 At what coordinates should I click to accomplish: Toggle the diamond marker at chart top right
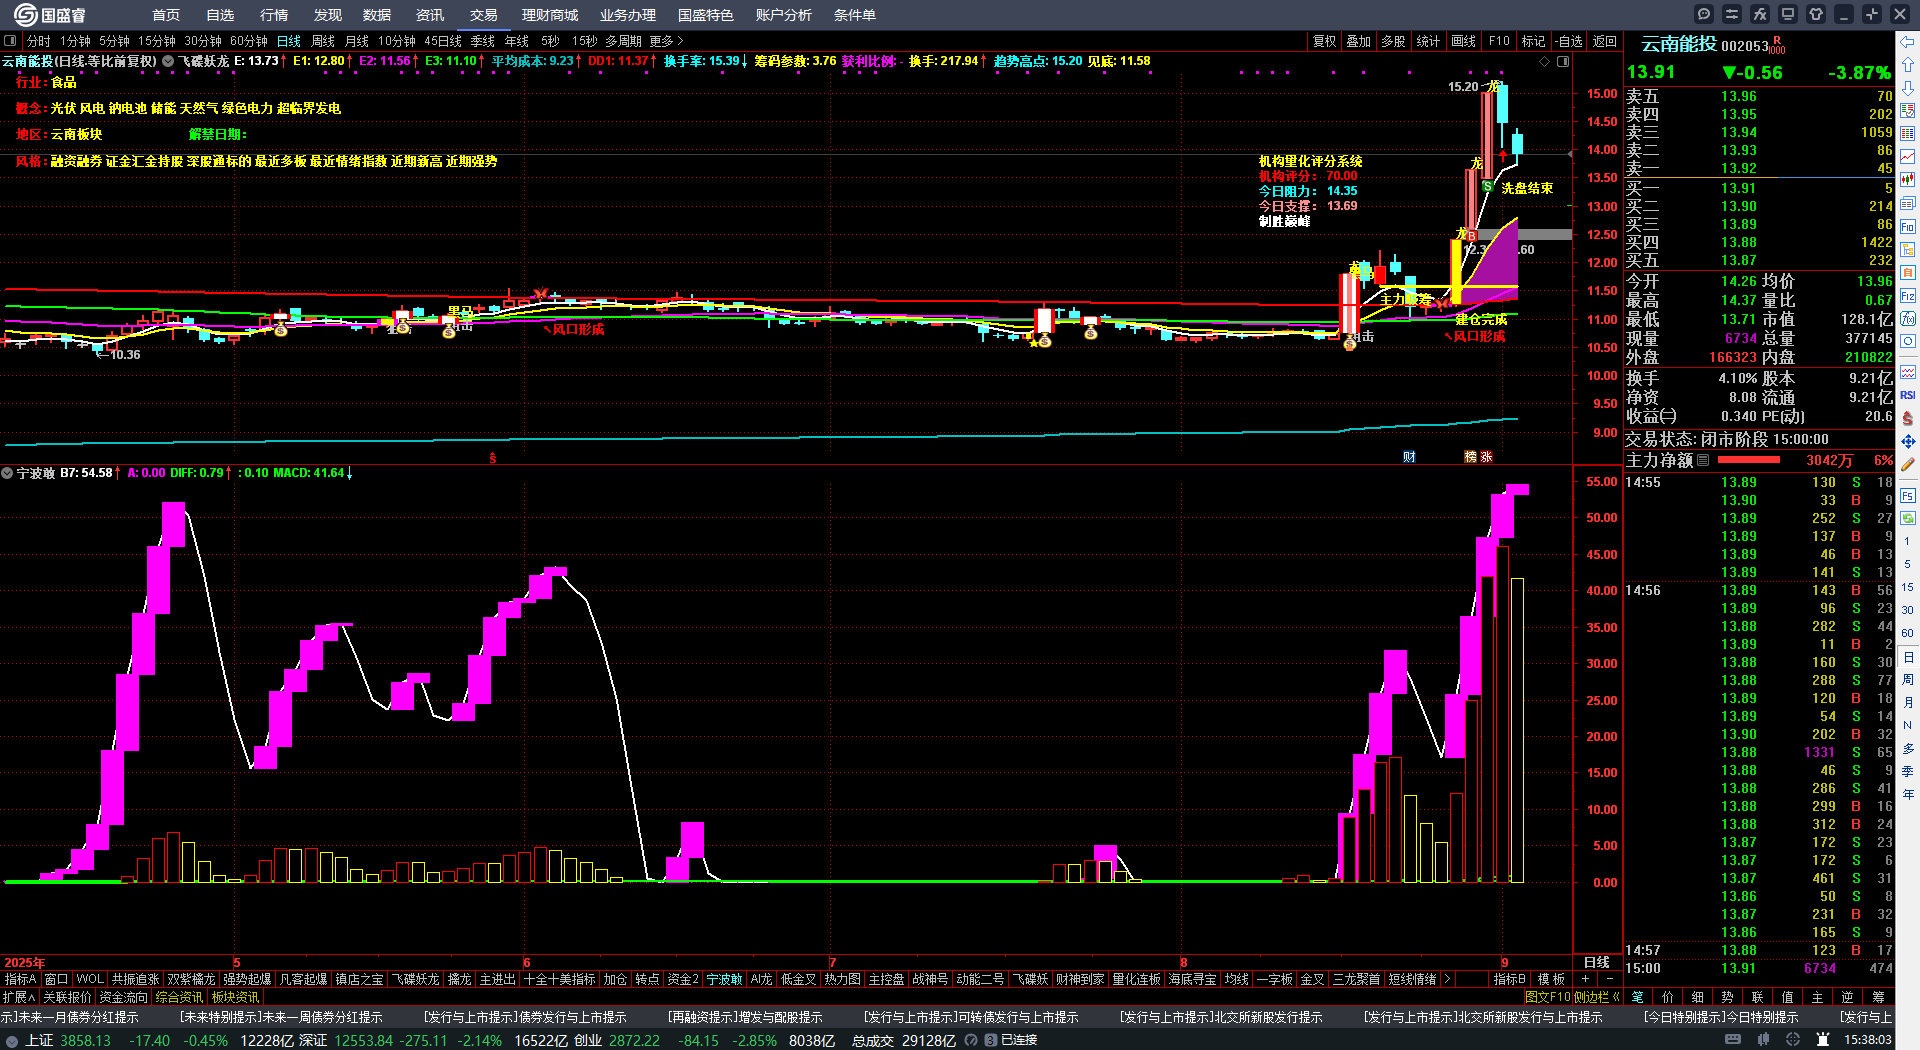pos(1545,61)
